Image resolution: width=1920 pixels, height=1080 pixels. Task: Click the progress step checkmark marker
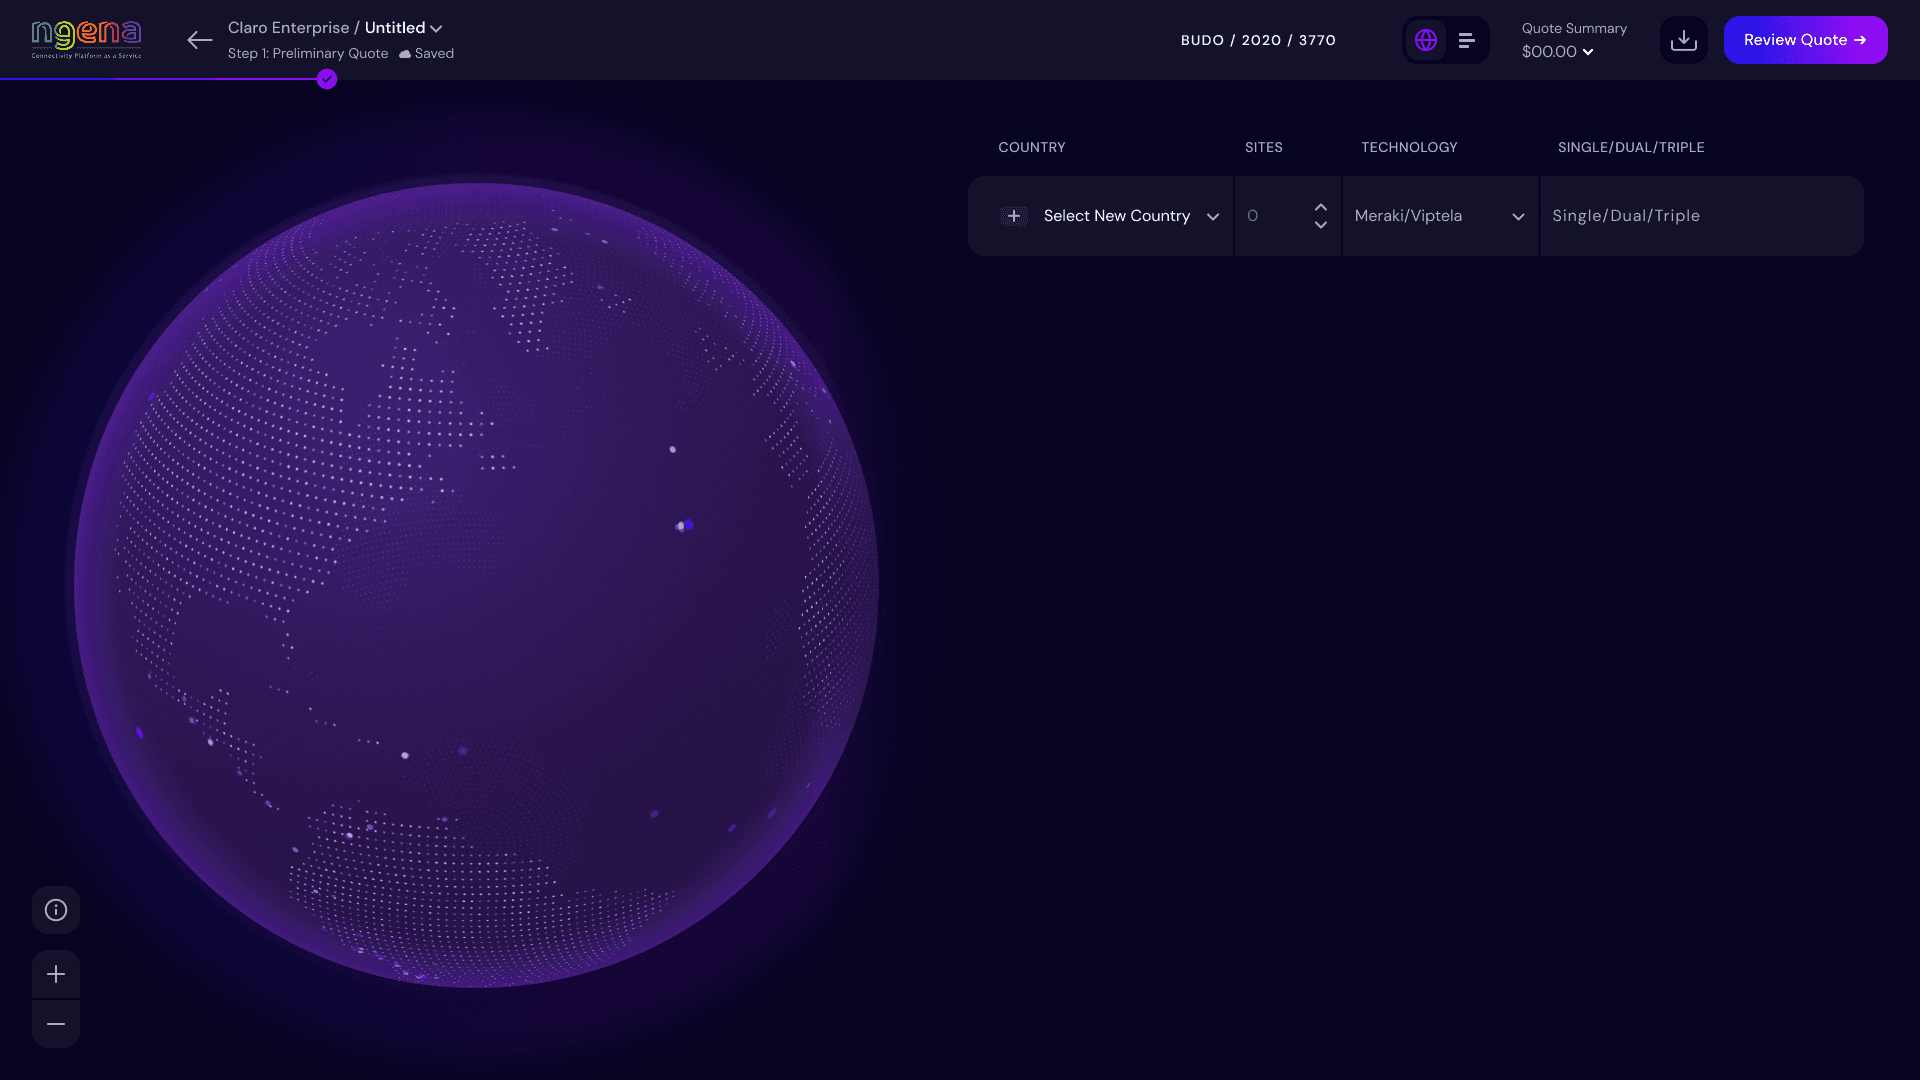pos(327,80)
